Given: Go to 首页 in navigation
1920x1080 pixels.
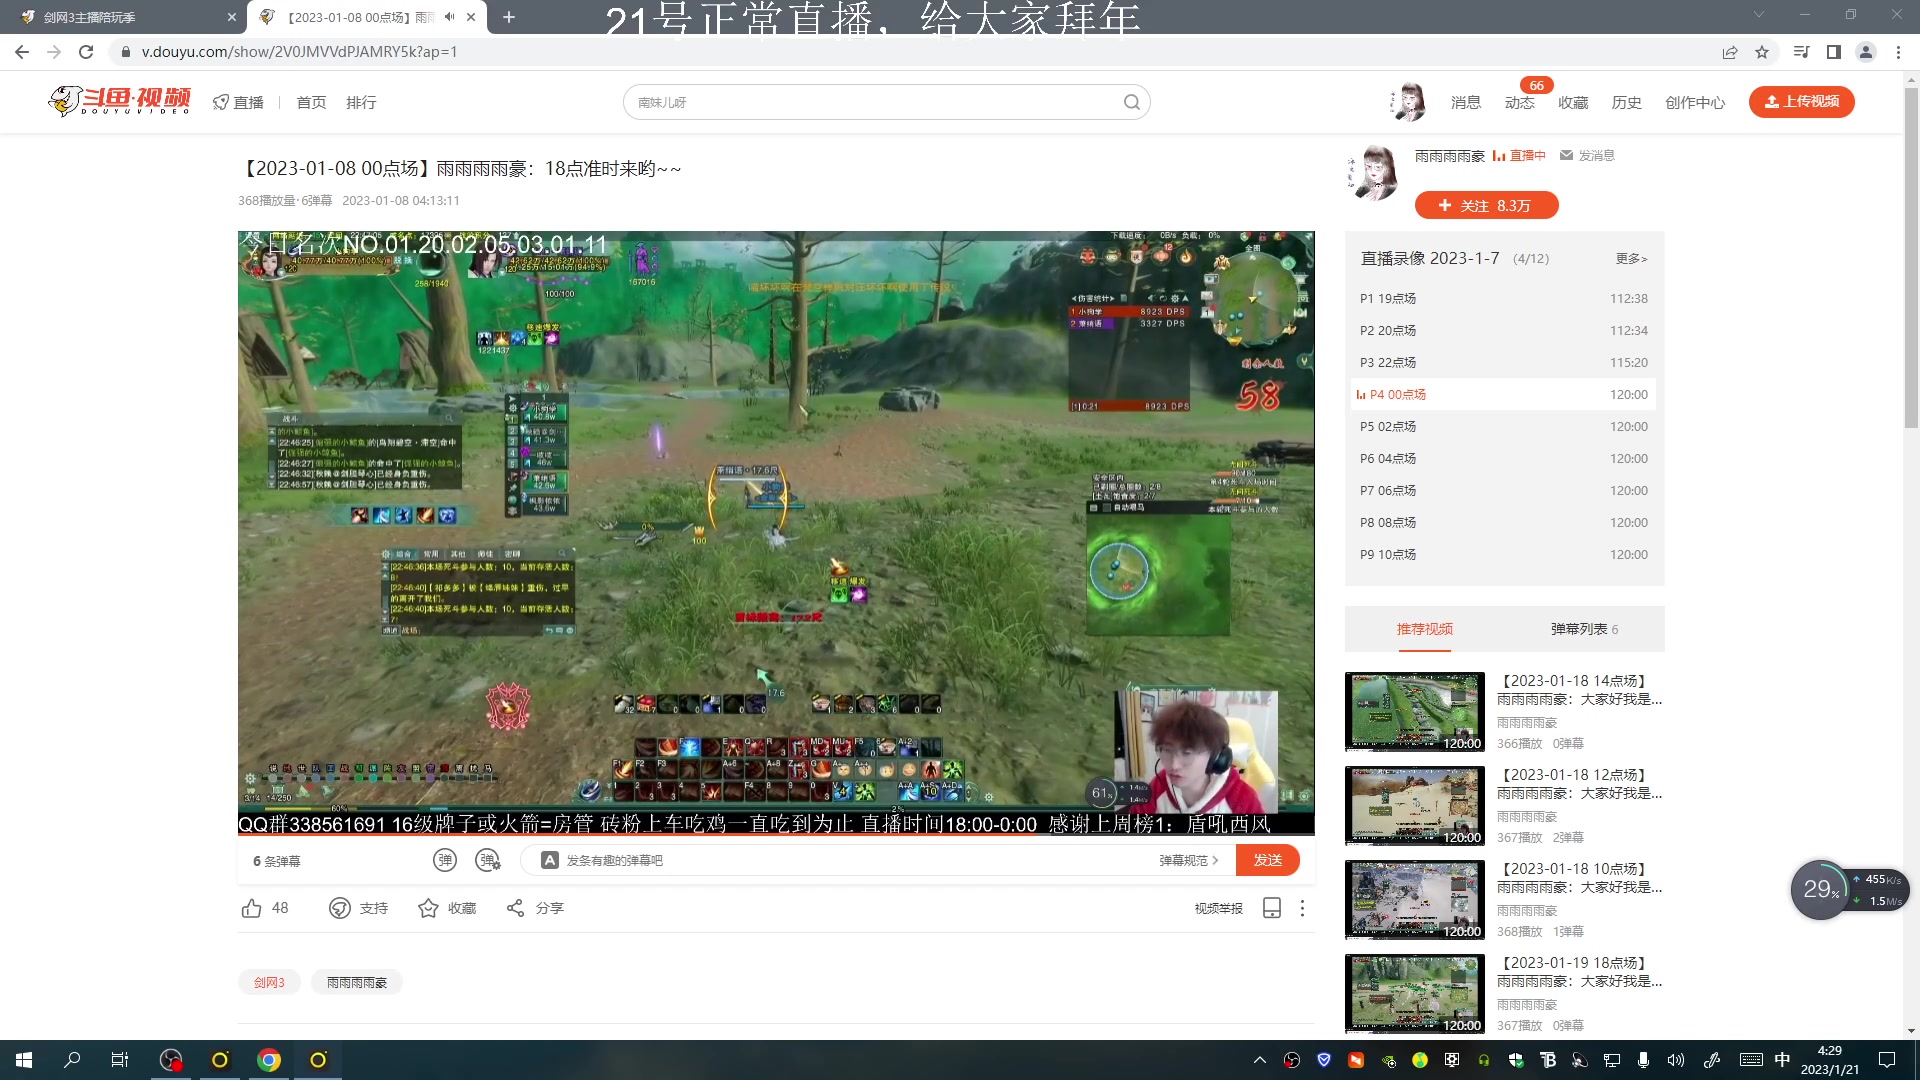Looking at the screenshot, I should pos(311,102).
